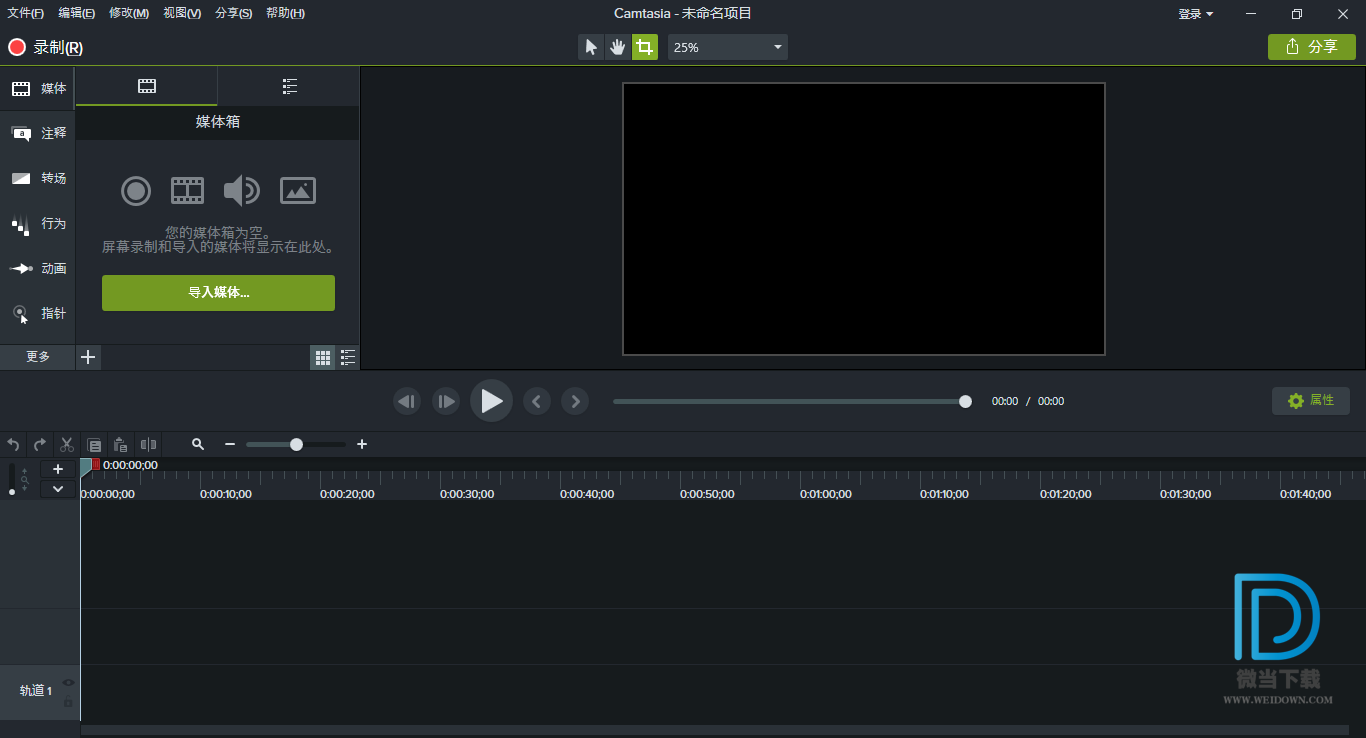The image size is (1366, 738).
Task: Click the 导入媒体... import button
Action: [x=218, y=293]
